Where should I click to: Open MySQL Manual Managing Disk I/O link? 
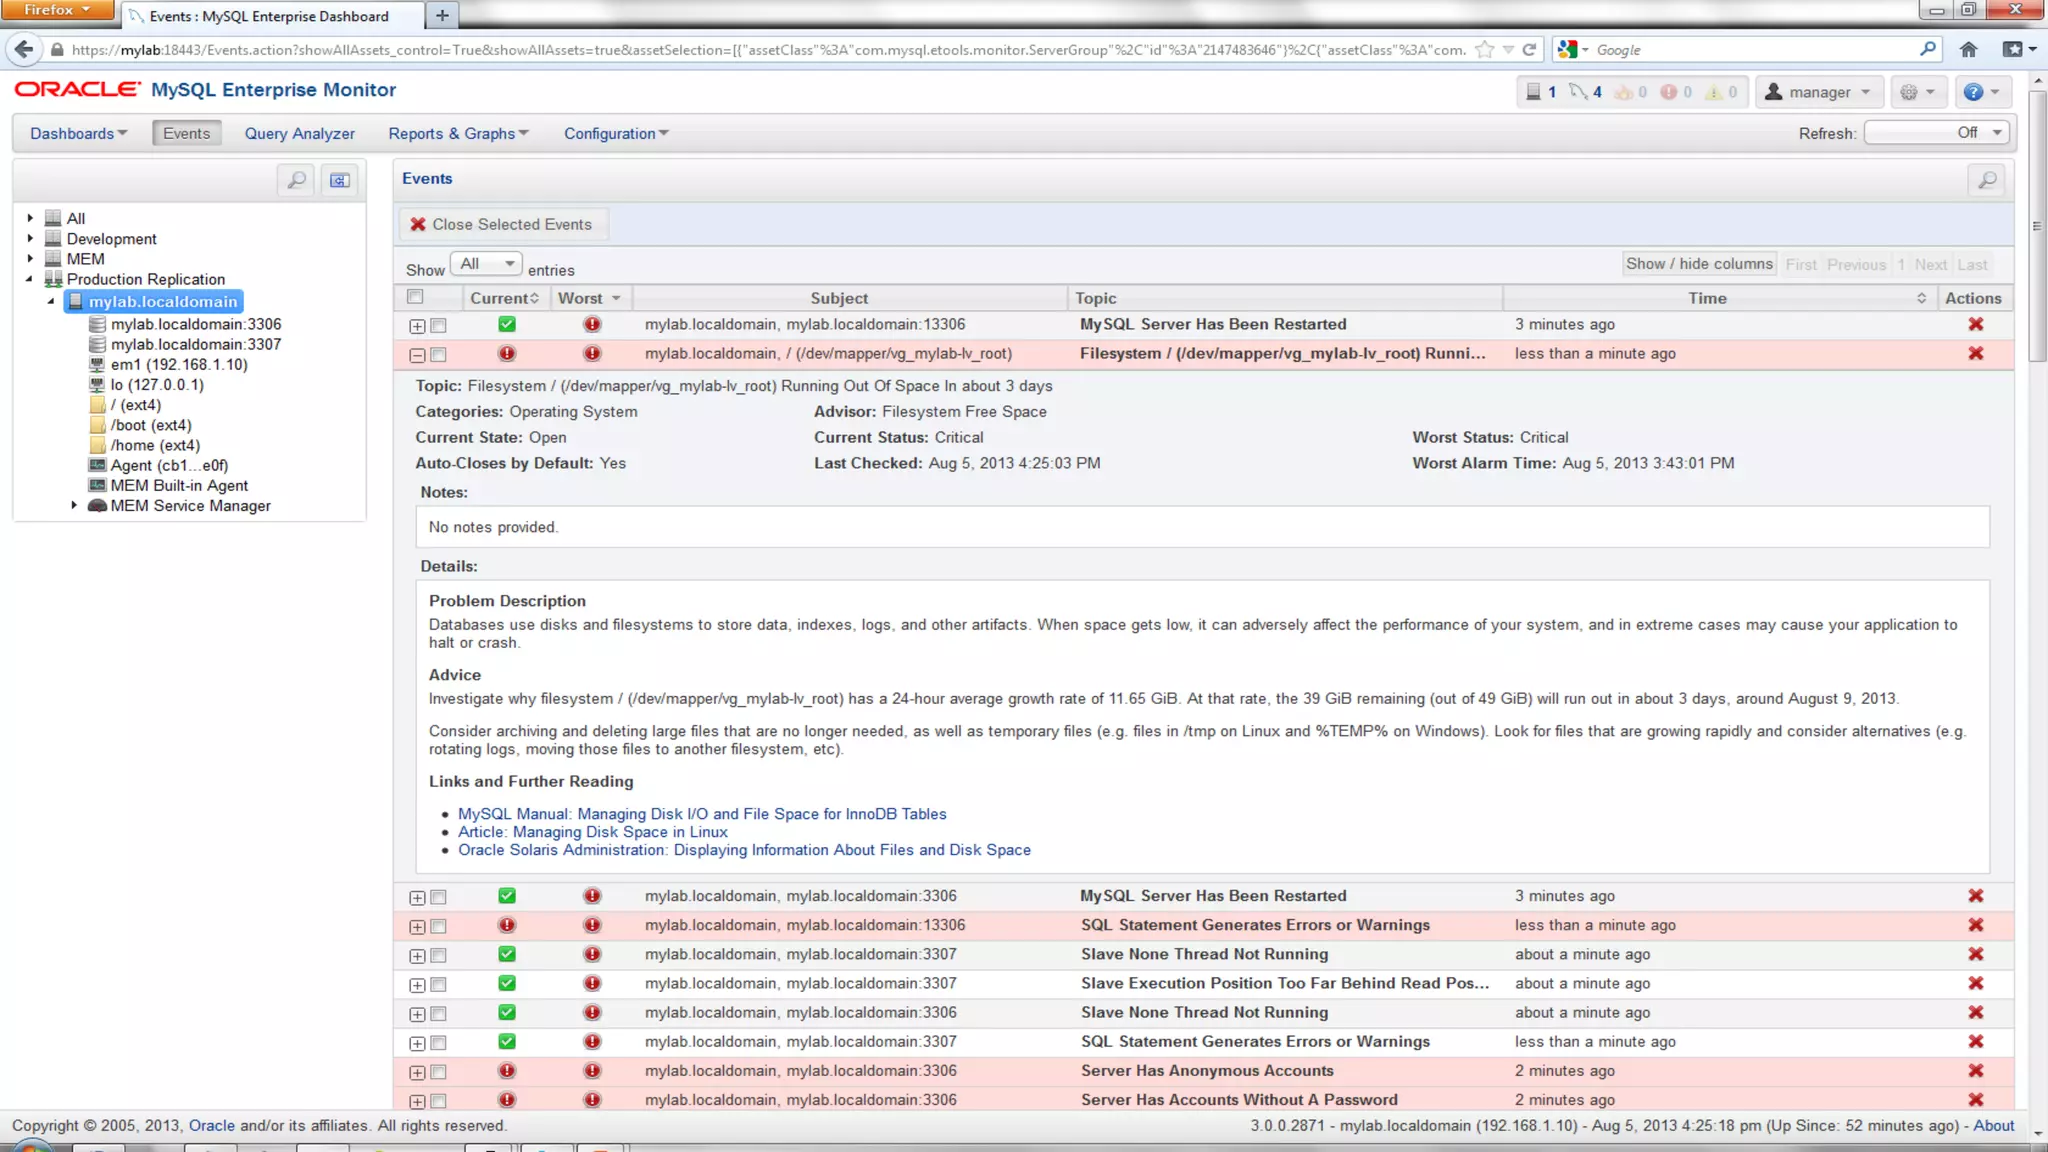[x=702, y=814]
